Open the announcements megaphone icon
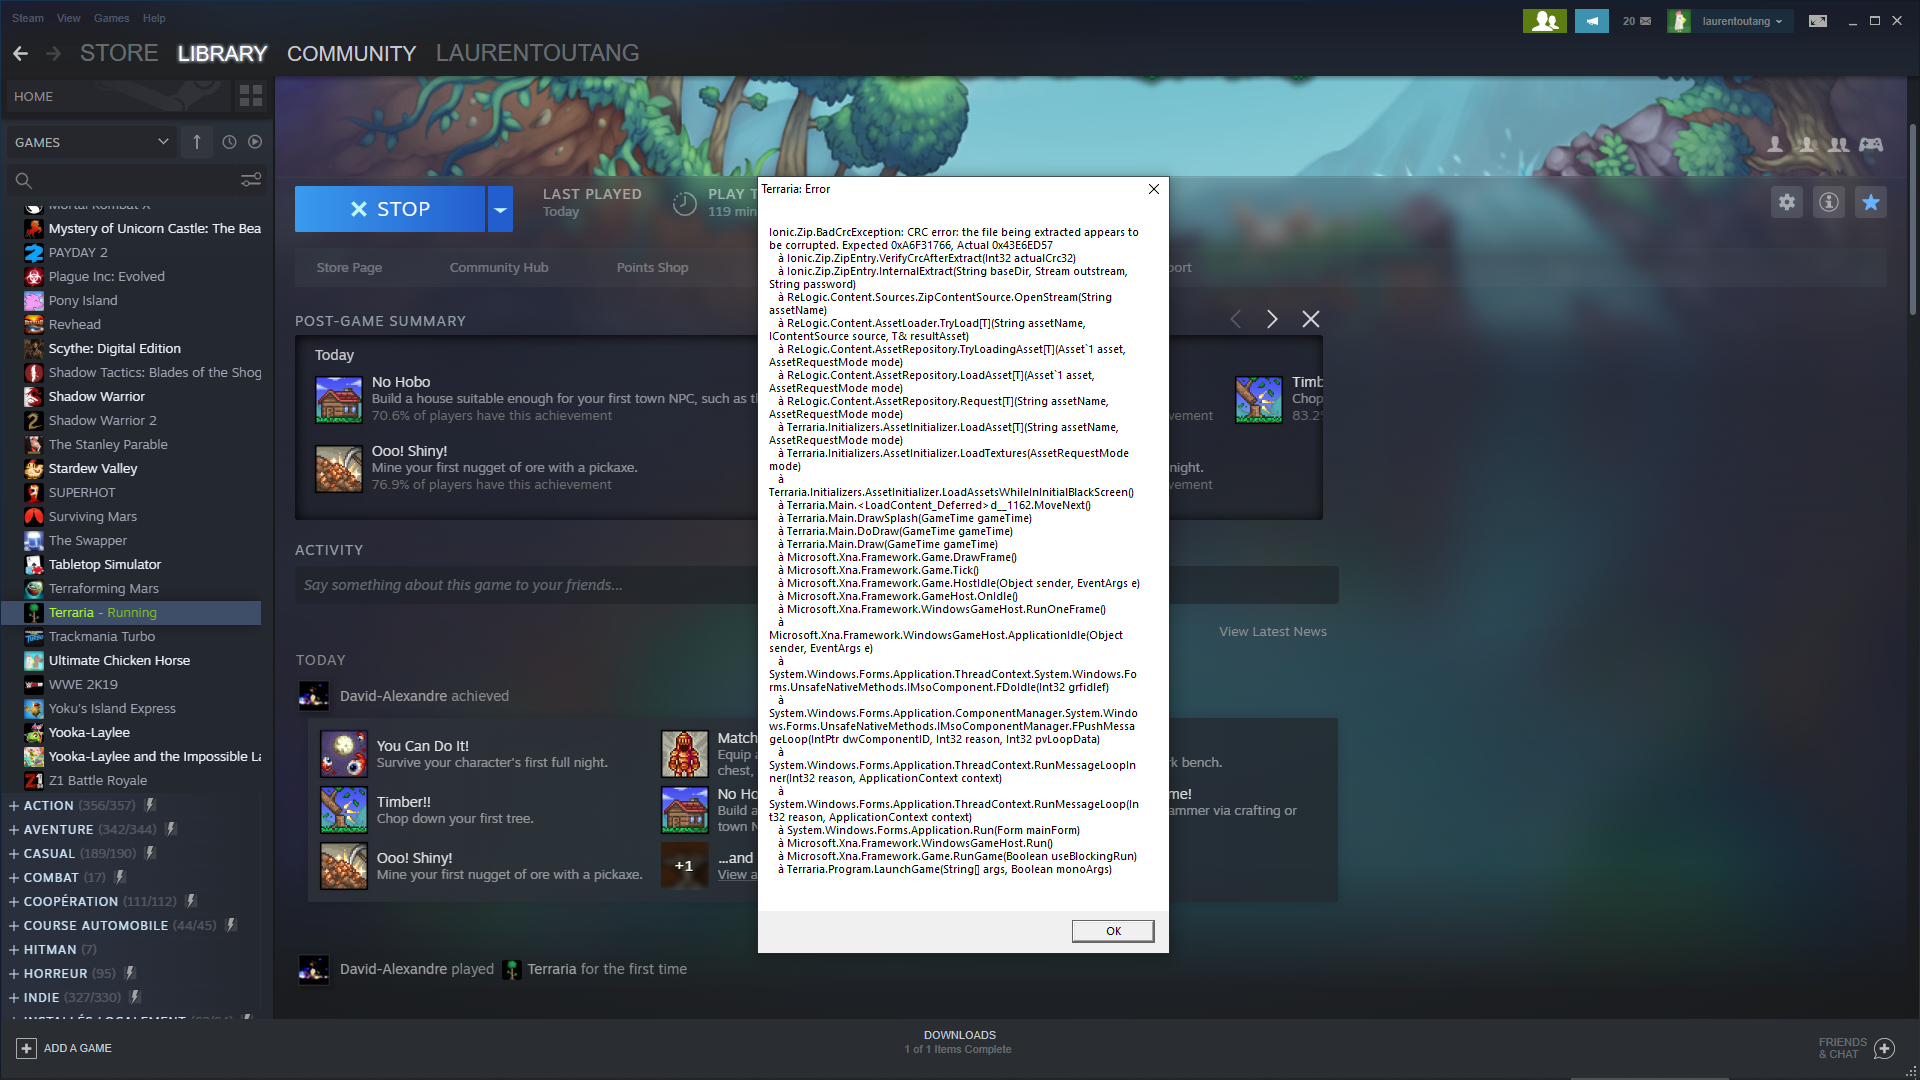 tap(1591, 21)
